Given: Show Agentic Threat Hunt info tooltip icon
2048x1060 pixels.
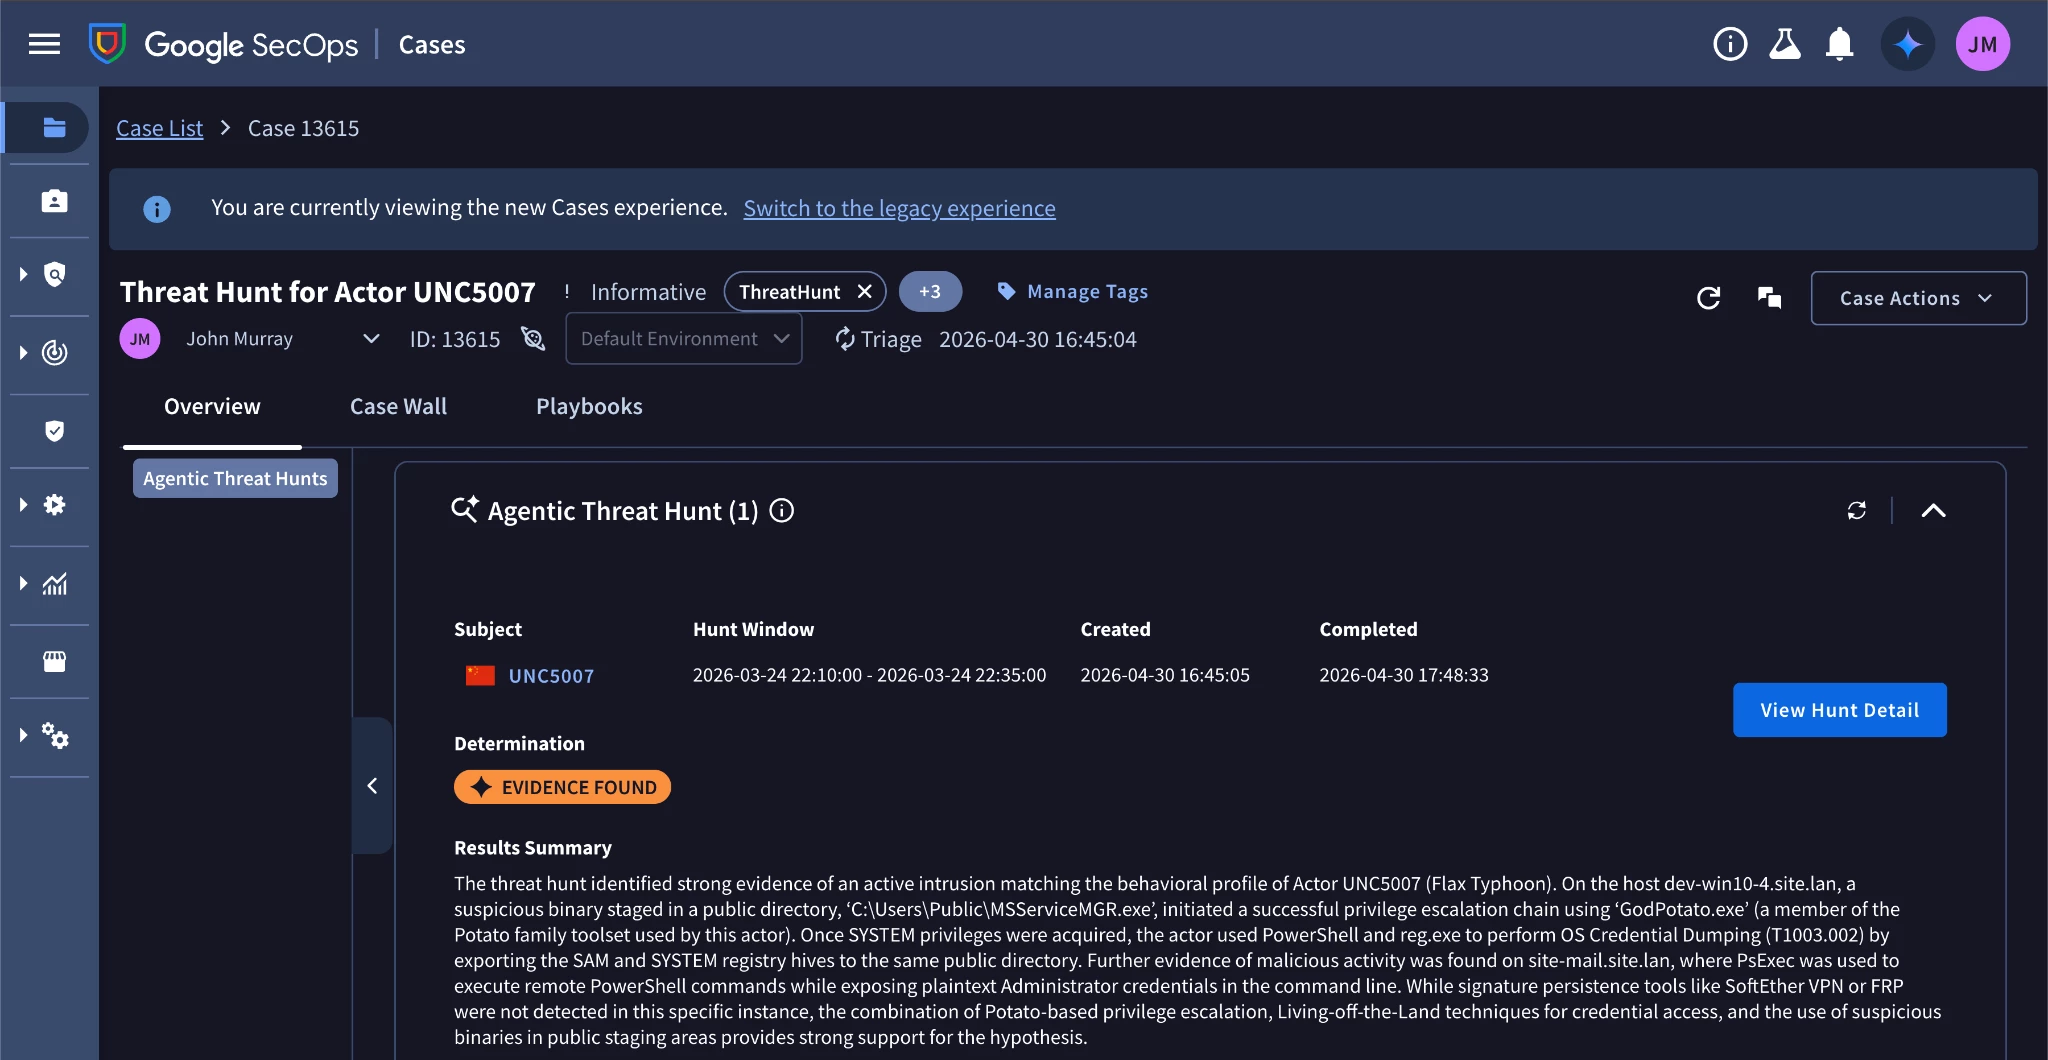Looking at the screenshot, I should click(x=782, y=511).
